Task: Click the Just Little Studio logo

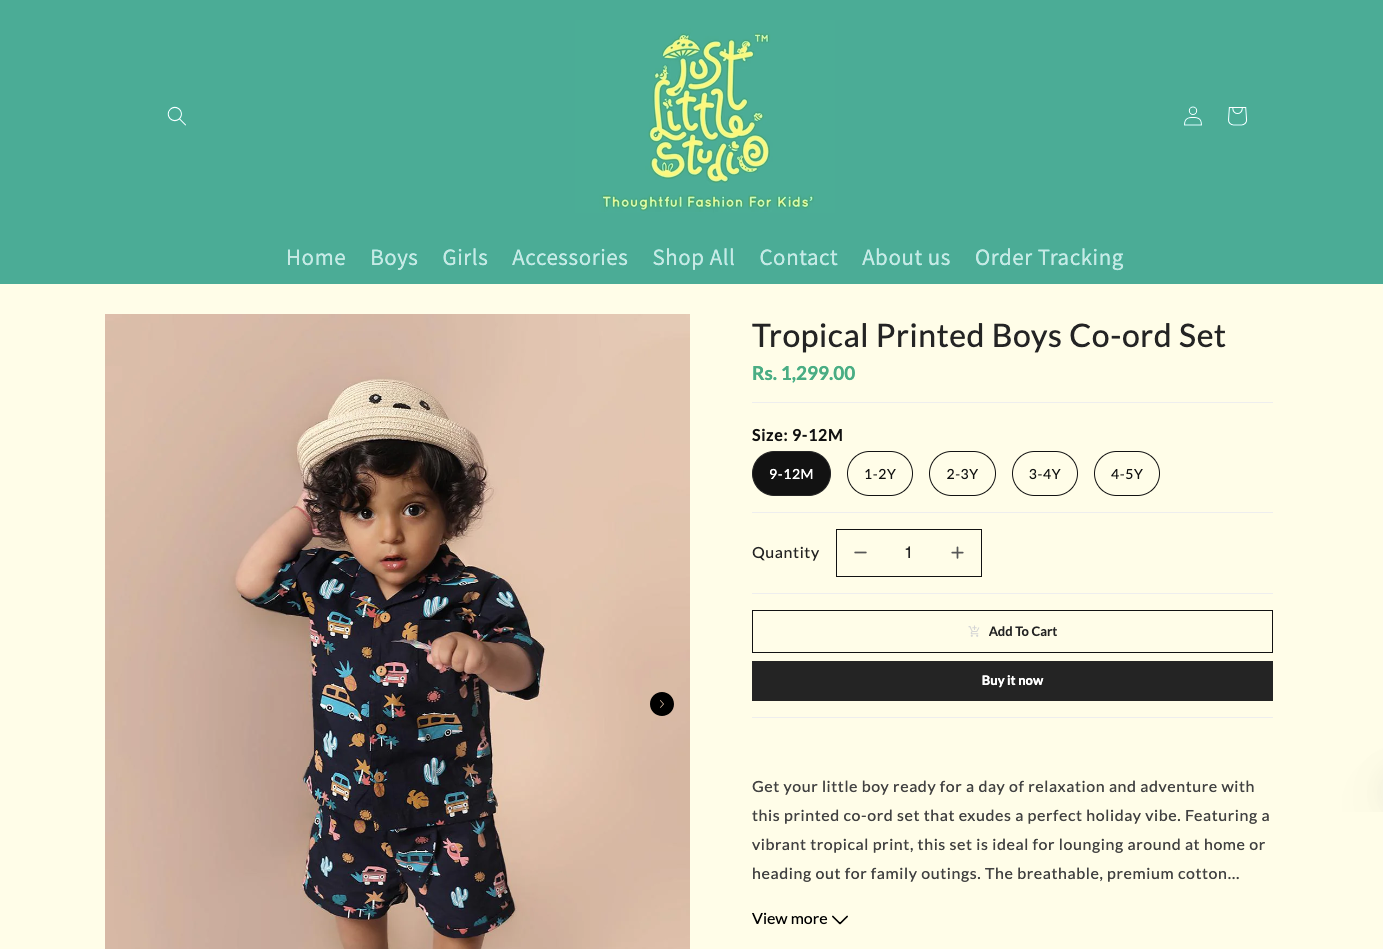Action: [708, 122]
